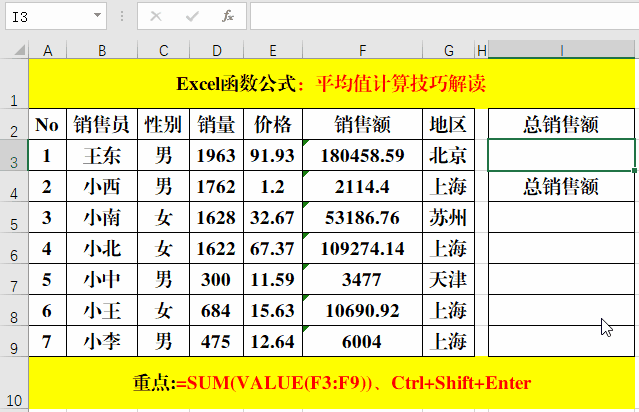Confirm entry with the checkmark icon
Image resolution: width=639 pixels, height=412 pixels.
click(192, 16)
